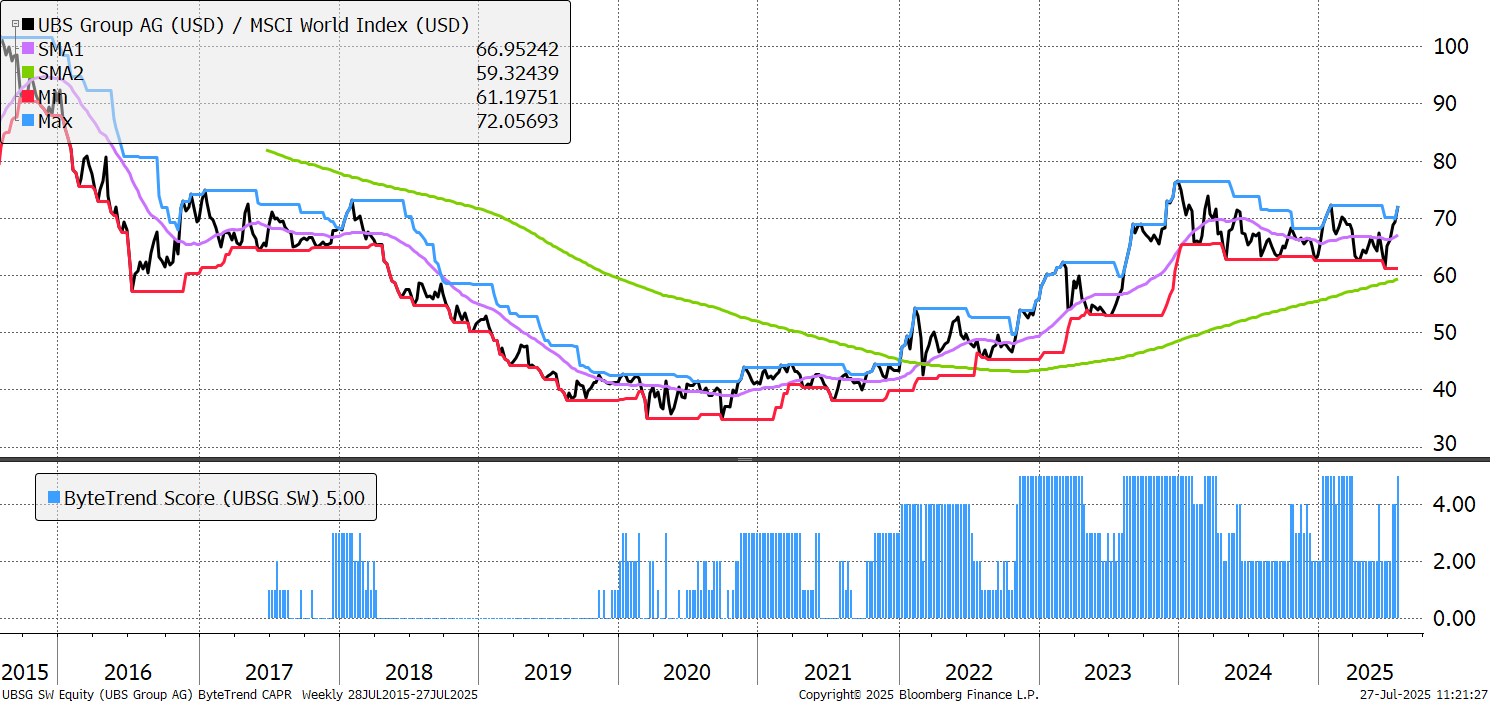Click the Max value 72.05693
This screenshot has width=1490, height=703.
(x=516, y=121)
